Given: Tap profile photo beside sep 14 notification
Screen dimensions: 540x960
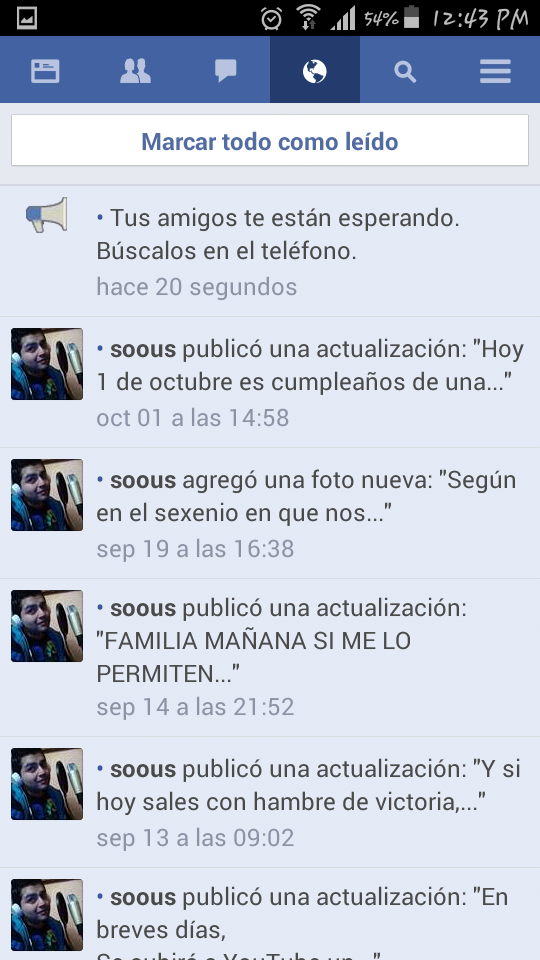Looking at the screenshot, I should [x=47, y=626].
